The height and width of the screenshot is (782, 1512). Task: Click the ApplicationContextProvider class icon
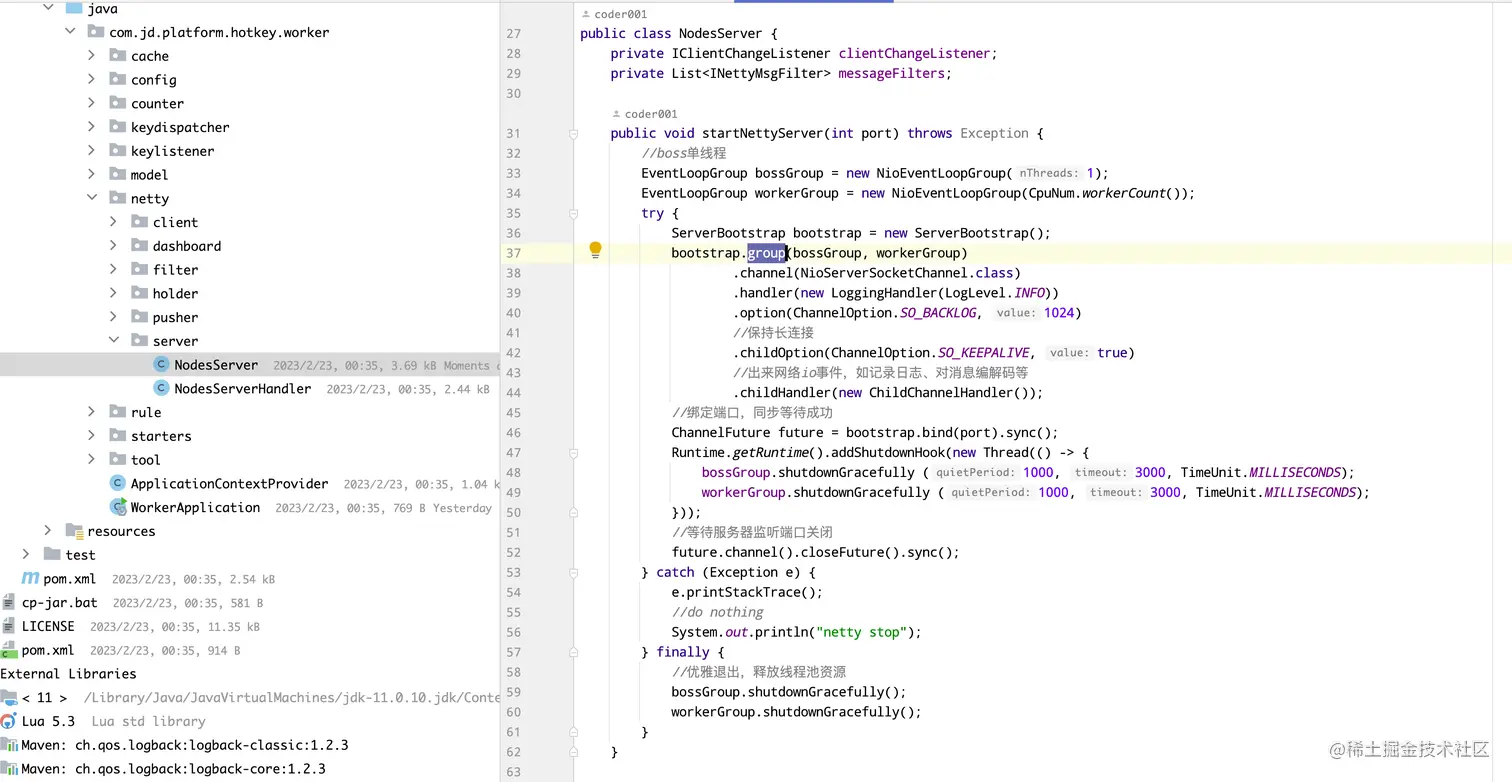coord(118,483)
